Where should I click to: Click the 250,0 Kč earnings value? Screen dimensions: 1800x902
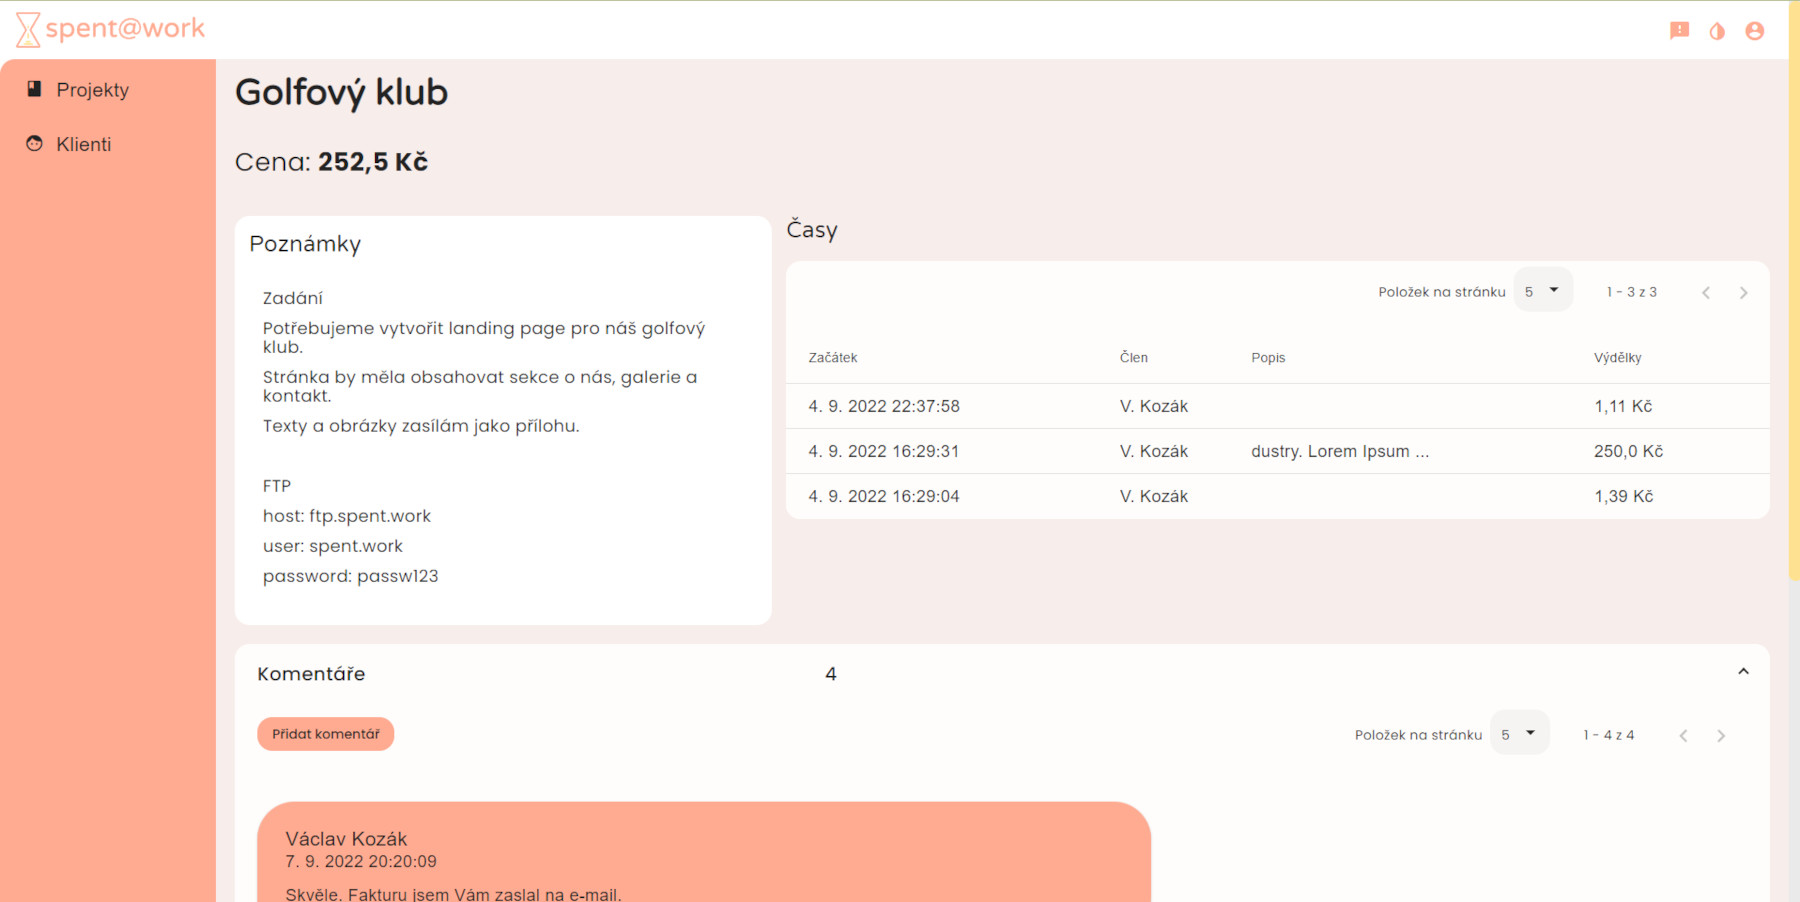pos(1629,451)
